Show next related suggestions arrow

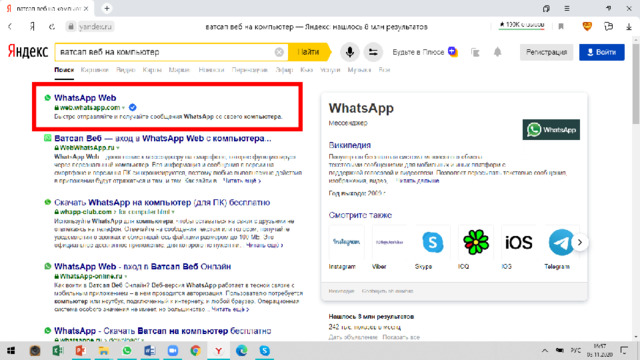(580, 242)
